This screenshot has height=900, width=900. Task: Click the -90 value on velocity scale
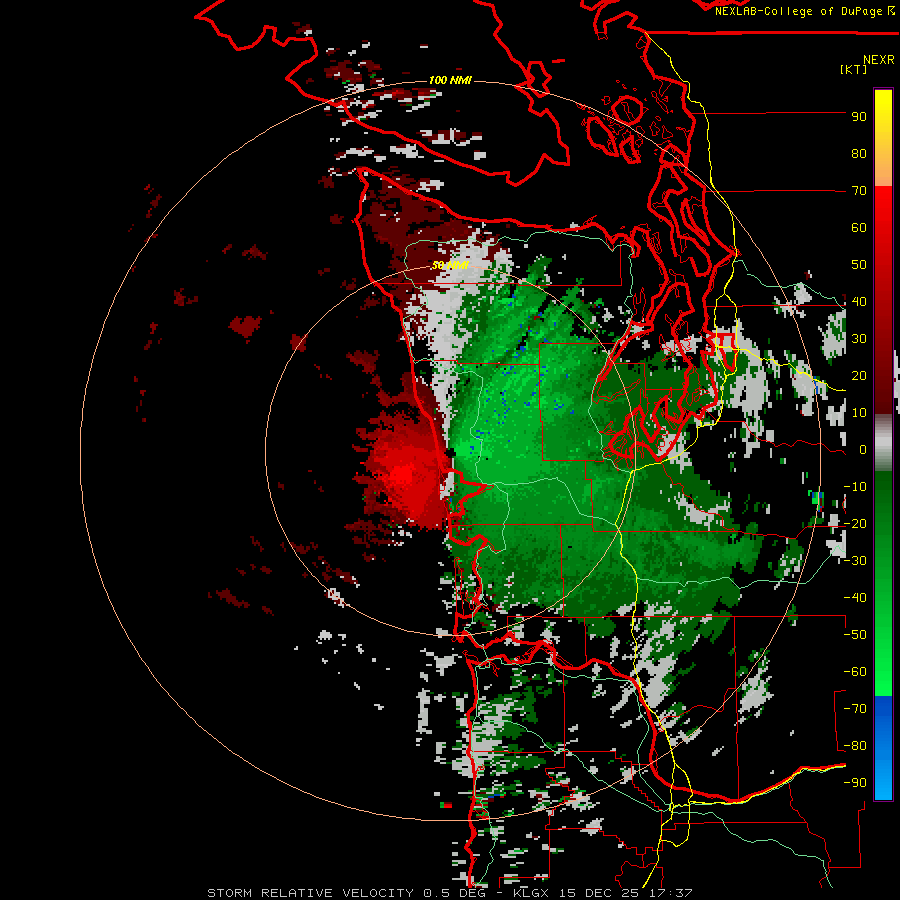pyautogui.click(x=855, y=783)
